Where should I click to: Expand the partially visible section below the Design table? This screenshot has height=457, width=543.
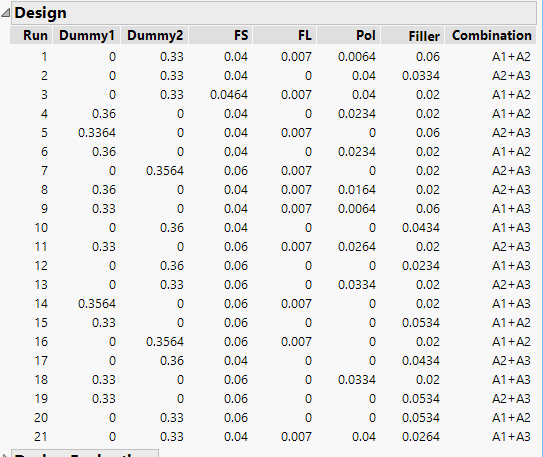tap(4, 454)
